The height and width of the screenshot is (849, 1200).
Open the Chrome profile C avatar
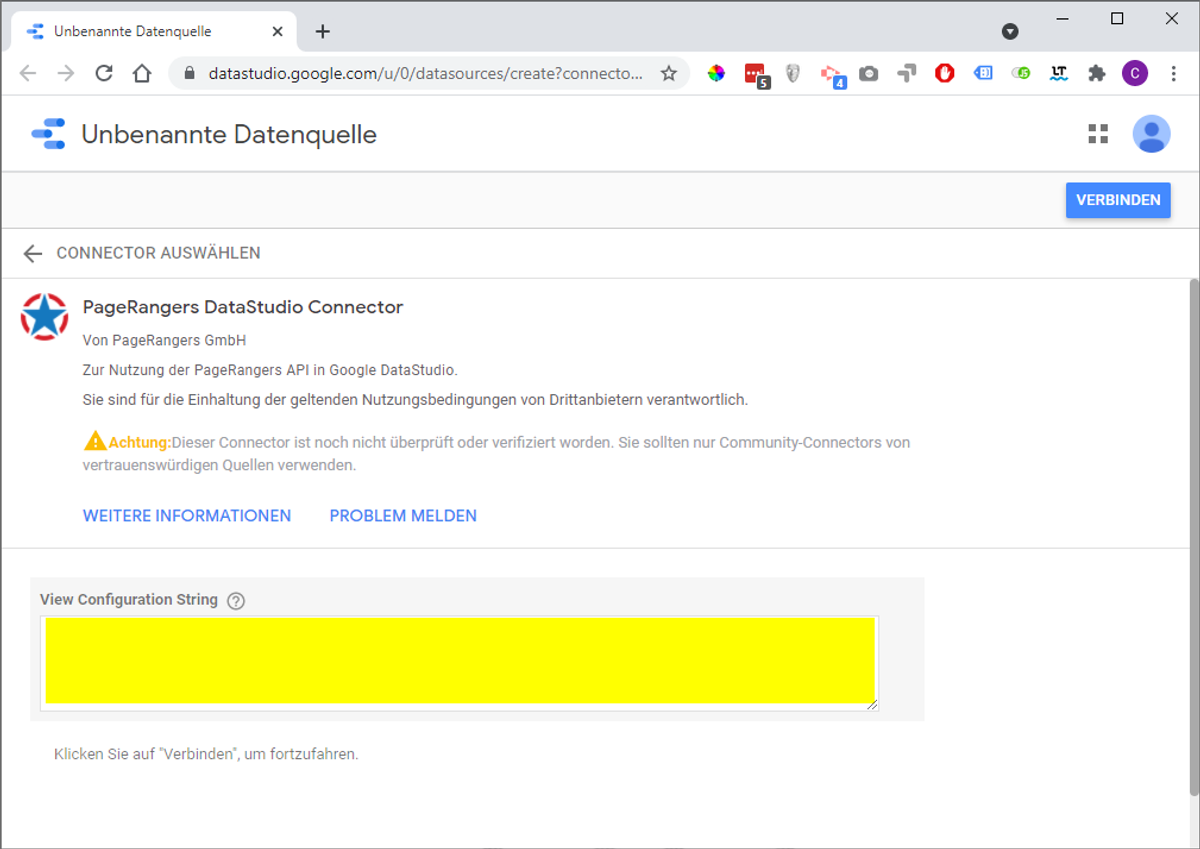tap(1135, 73)
